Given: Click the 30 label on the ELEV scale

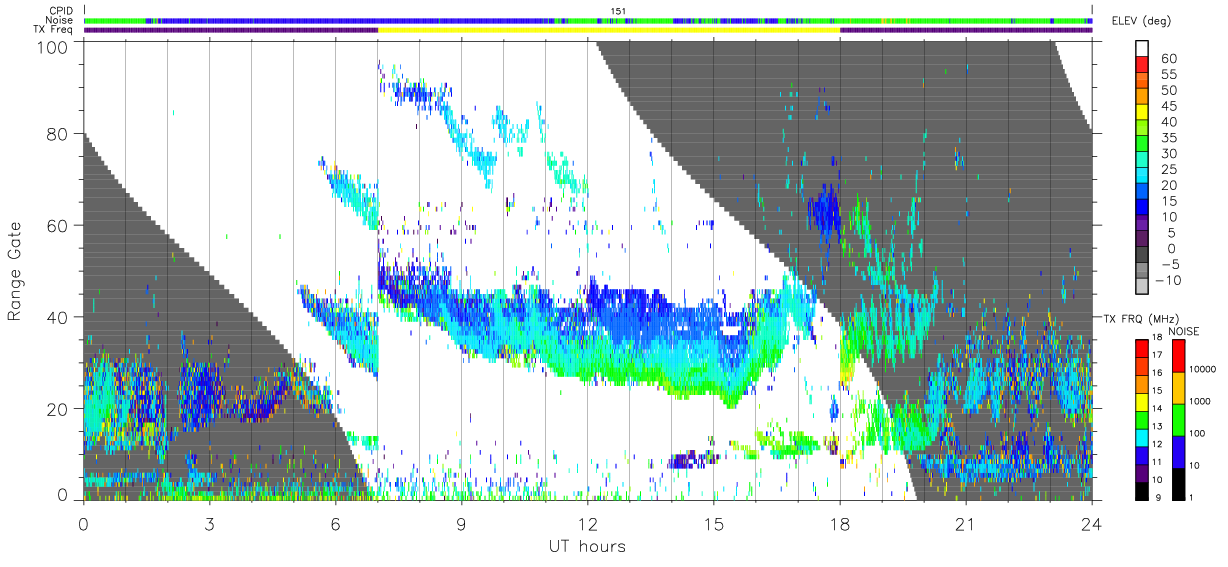Looking at the screenshot, I should tap(1167, 155).
